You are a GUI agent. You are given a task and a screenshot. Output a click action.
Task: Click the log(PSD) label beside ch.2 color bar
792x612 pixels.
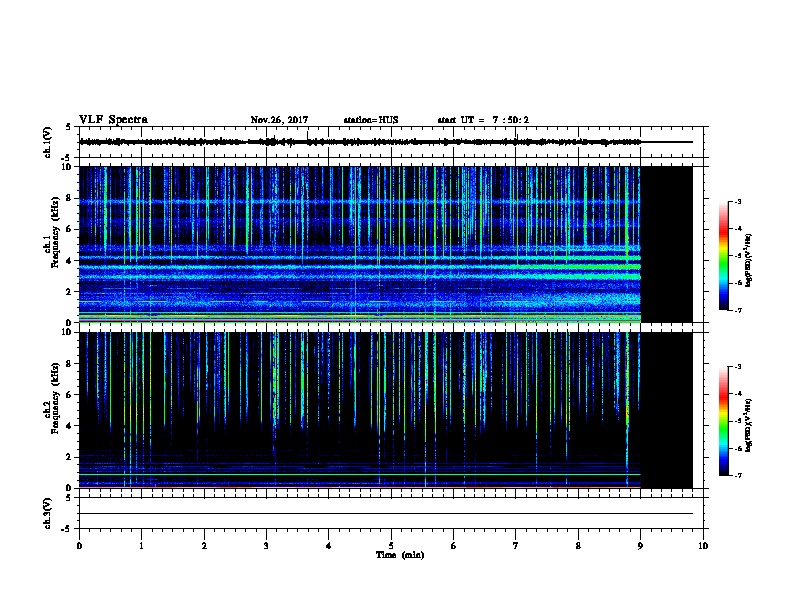(x=749, y=425)
